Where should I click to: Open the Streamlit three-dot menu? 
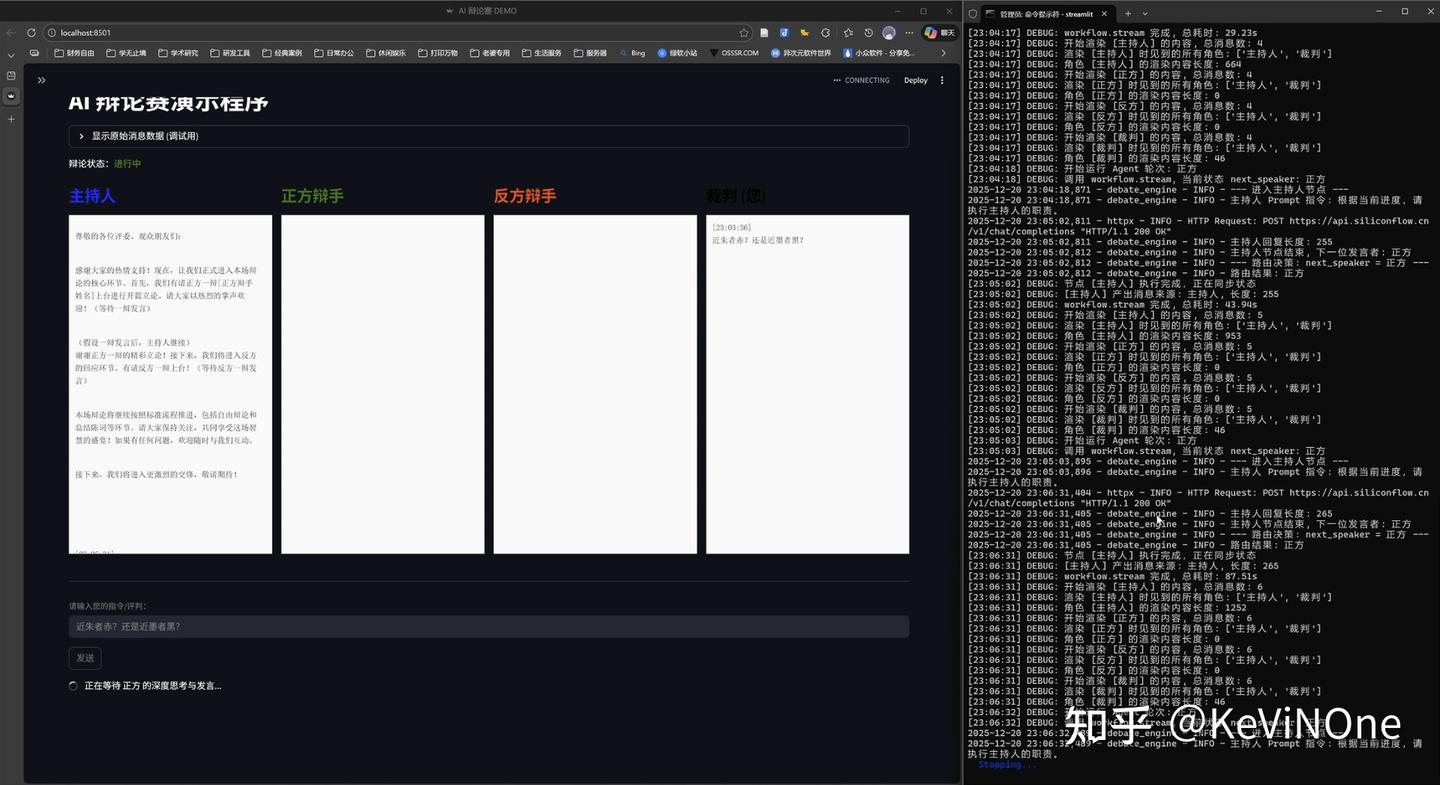(942, 80)
